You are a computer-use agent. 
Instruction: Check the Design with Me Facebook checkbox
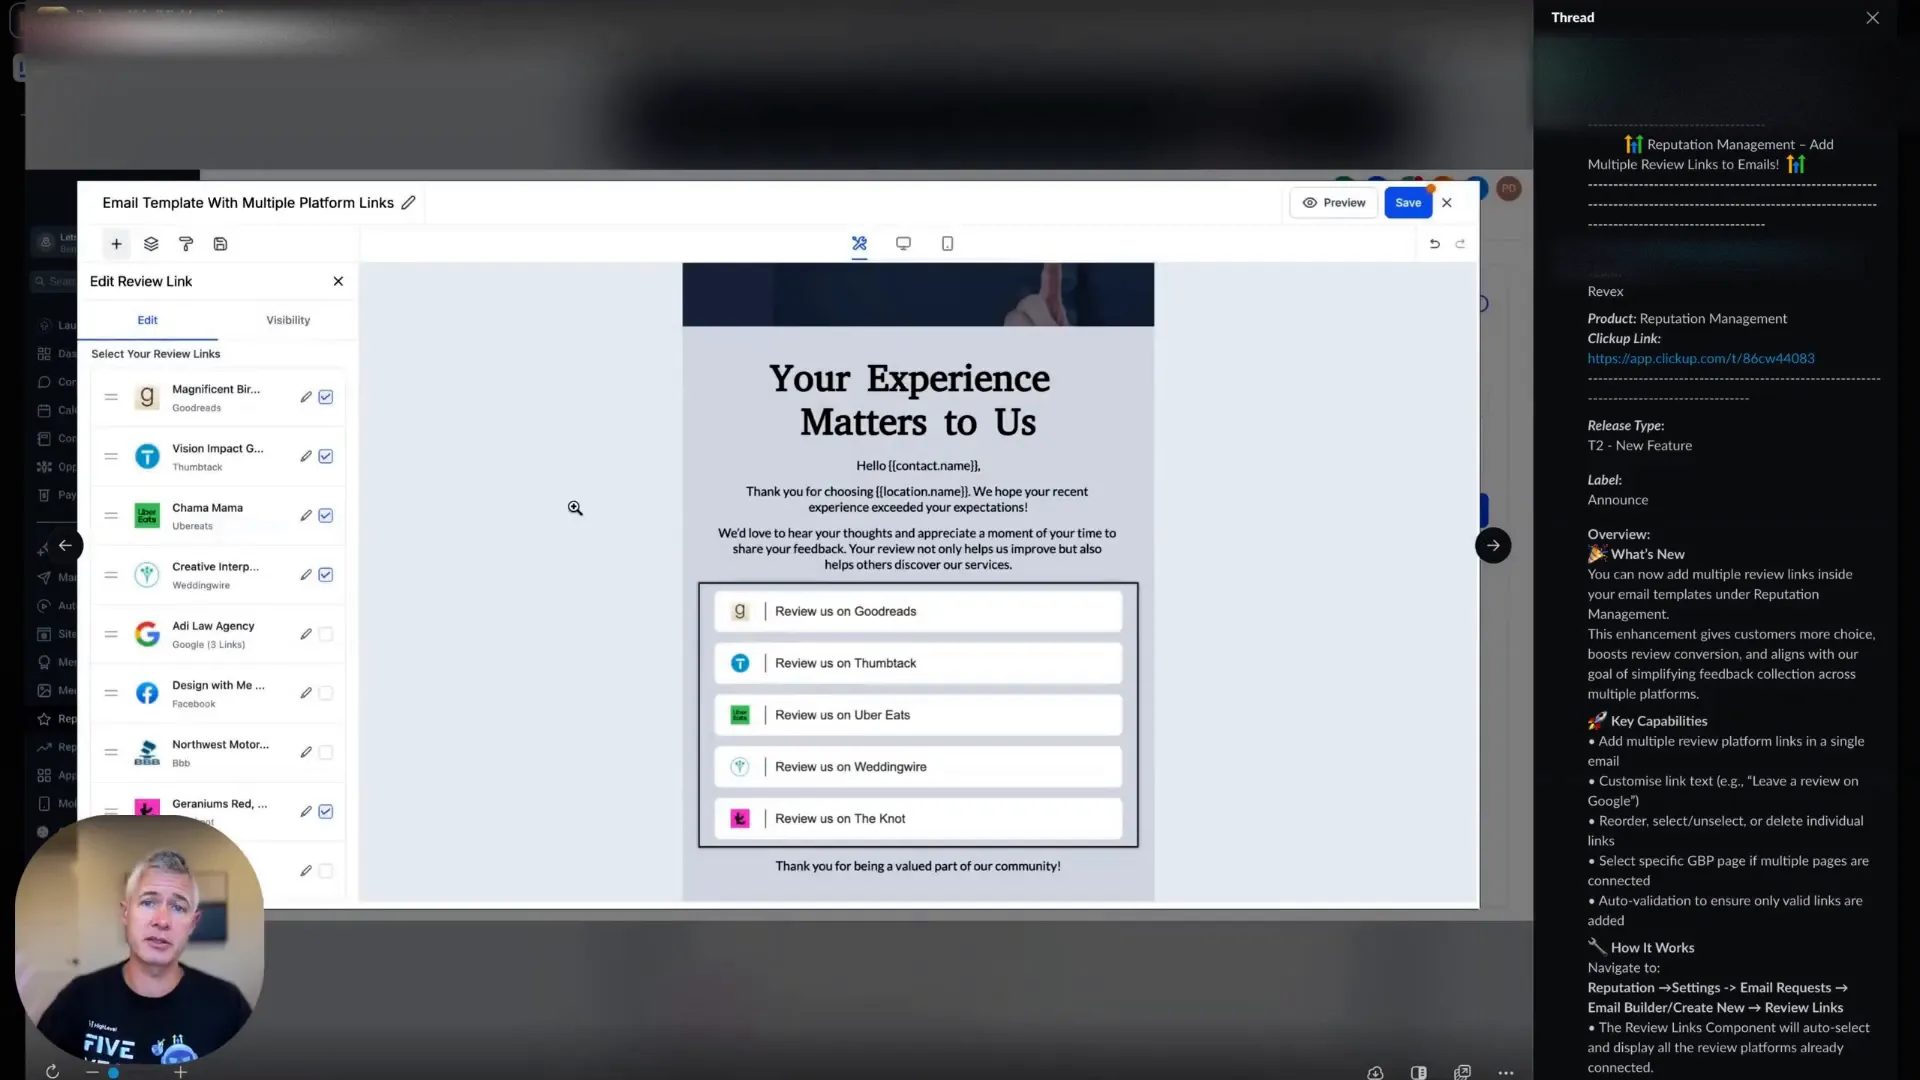tap(326, 693)
